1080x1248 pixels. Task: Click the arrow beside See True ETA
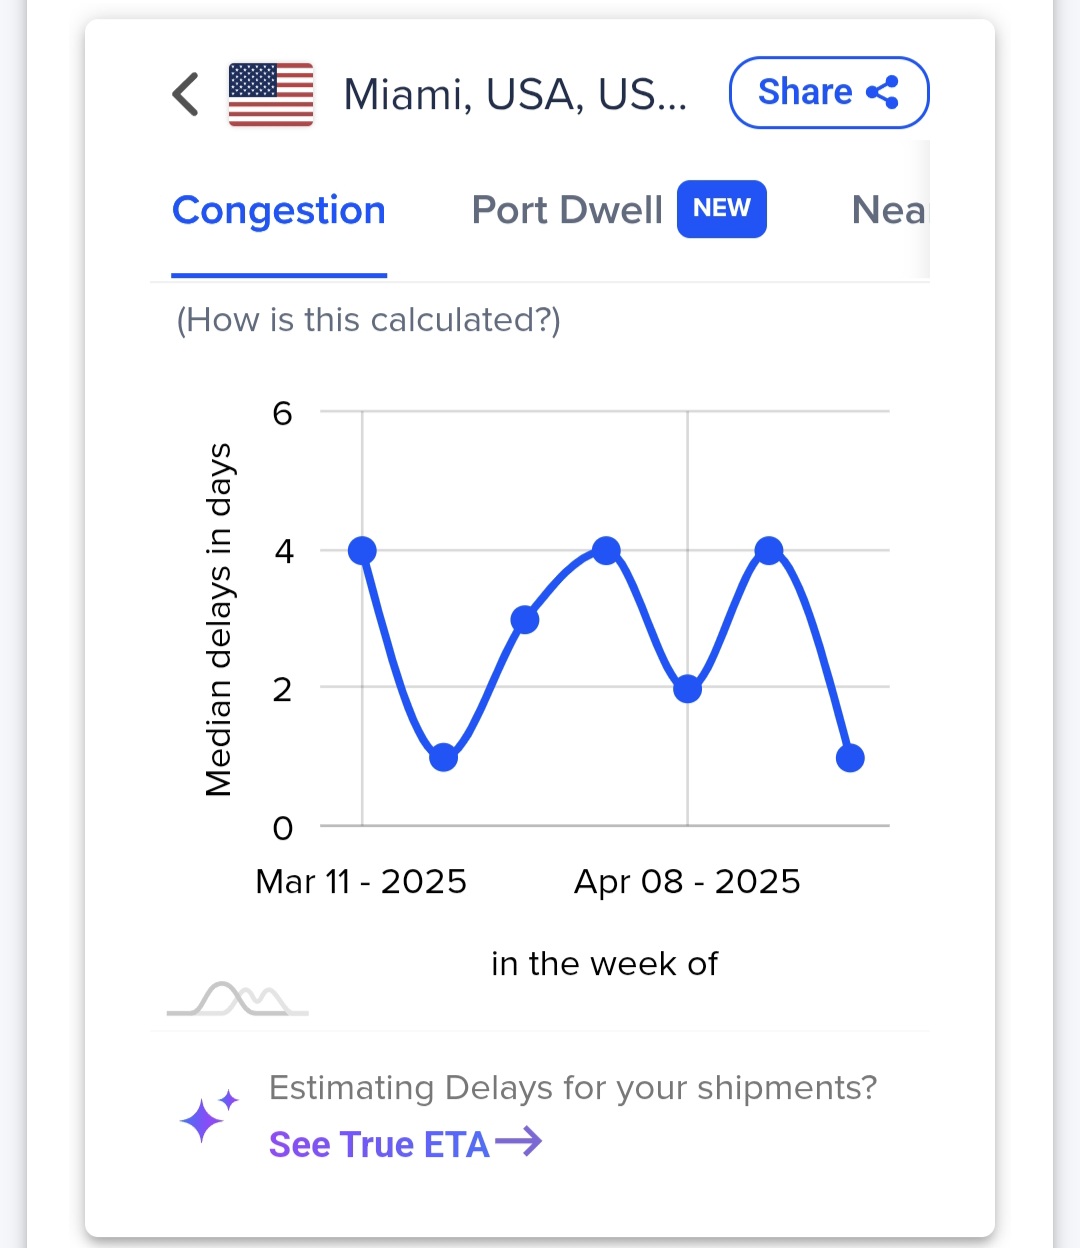click(519, 1141)
